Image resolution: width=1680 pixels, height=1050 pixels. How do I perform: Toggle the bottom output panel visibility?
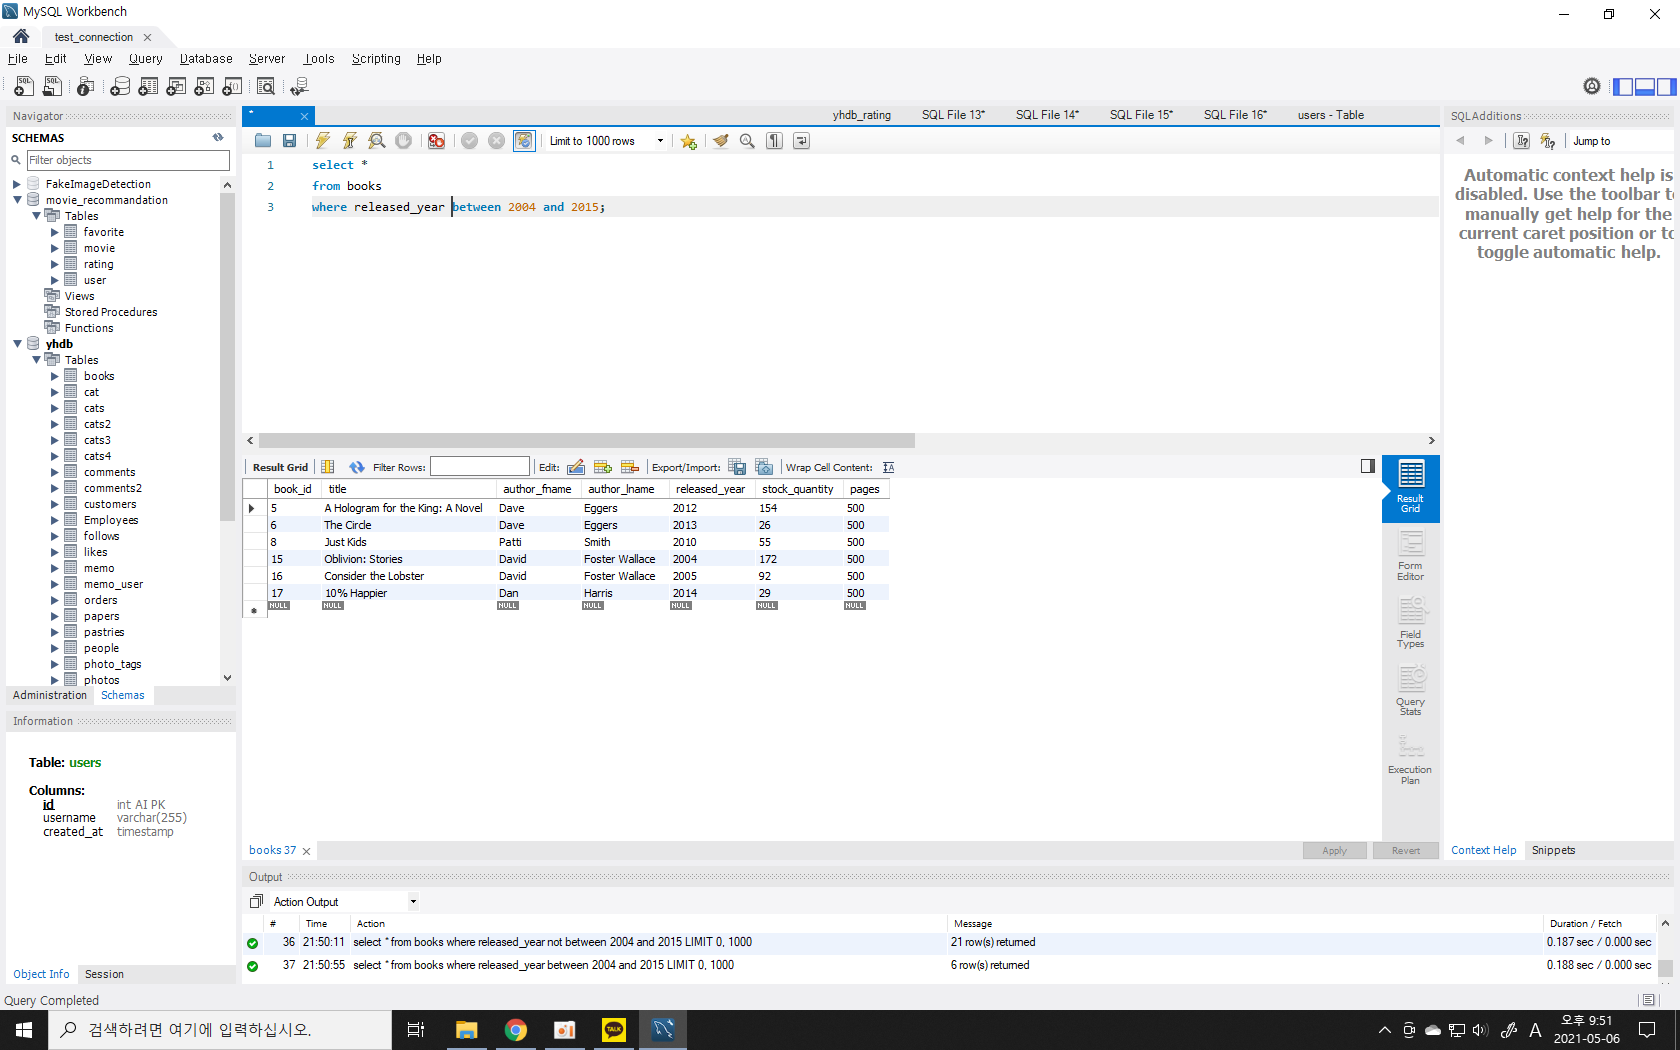(x=1645, y=87)
